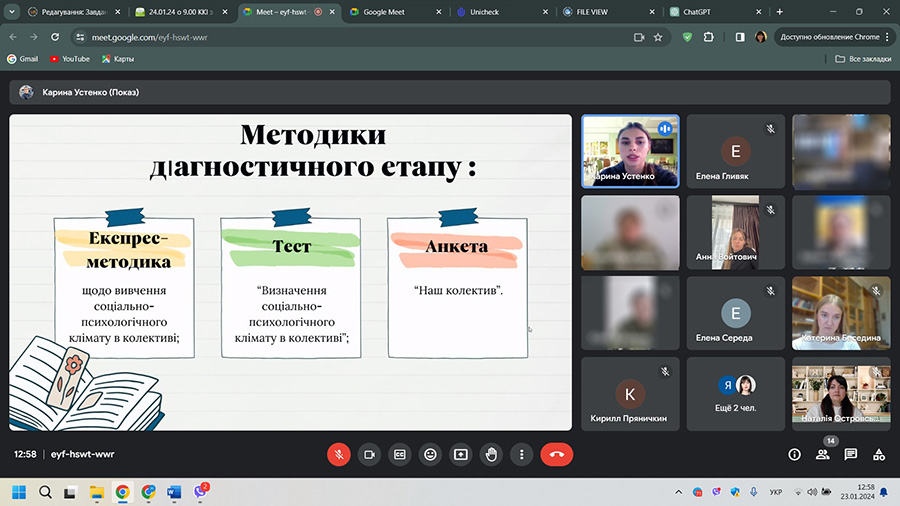The image size is (900, 506).
Task: Open meeting details info icon
Action: pos(795,454)
